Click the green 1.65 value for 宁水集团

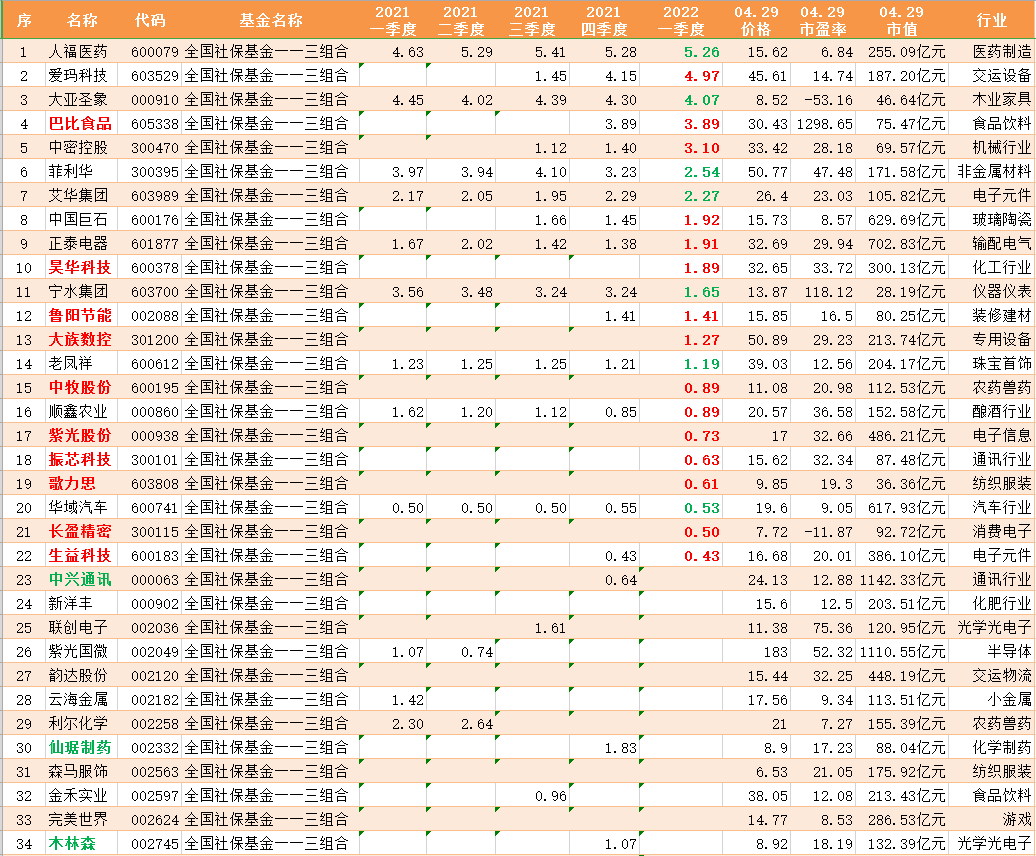click(x=702, y=292)
